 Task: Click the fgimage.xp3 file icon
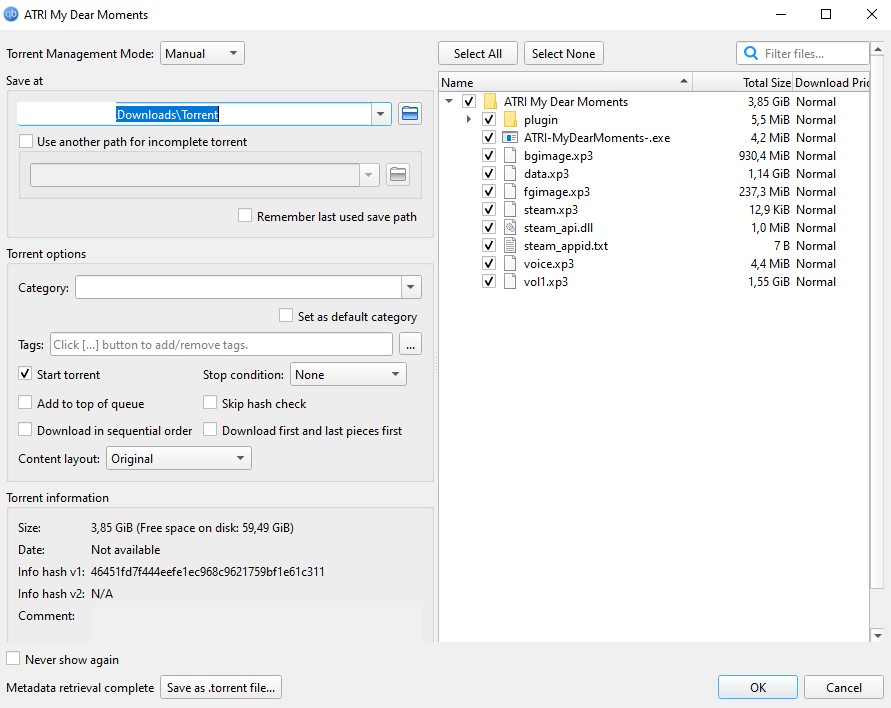click(510, 191)
